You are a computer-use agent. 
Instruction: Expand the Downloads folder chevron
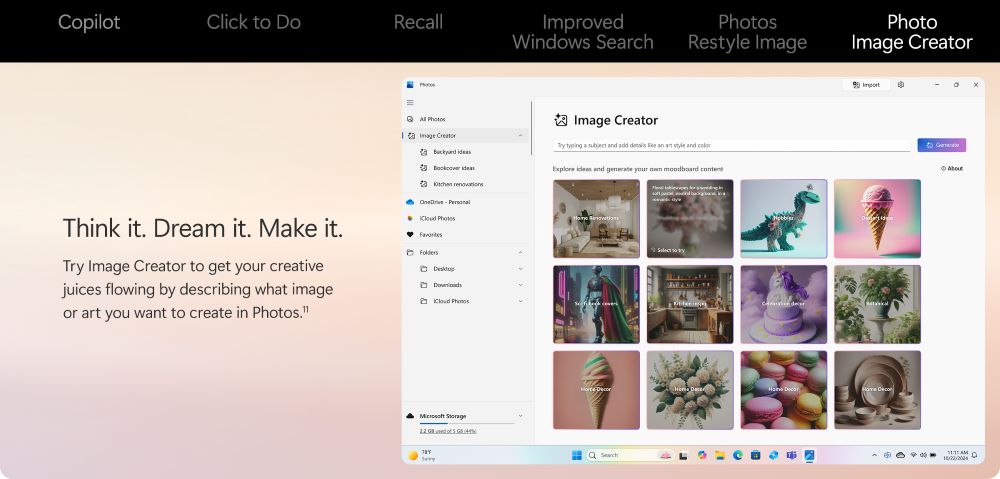click(520, 285)
